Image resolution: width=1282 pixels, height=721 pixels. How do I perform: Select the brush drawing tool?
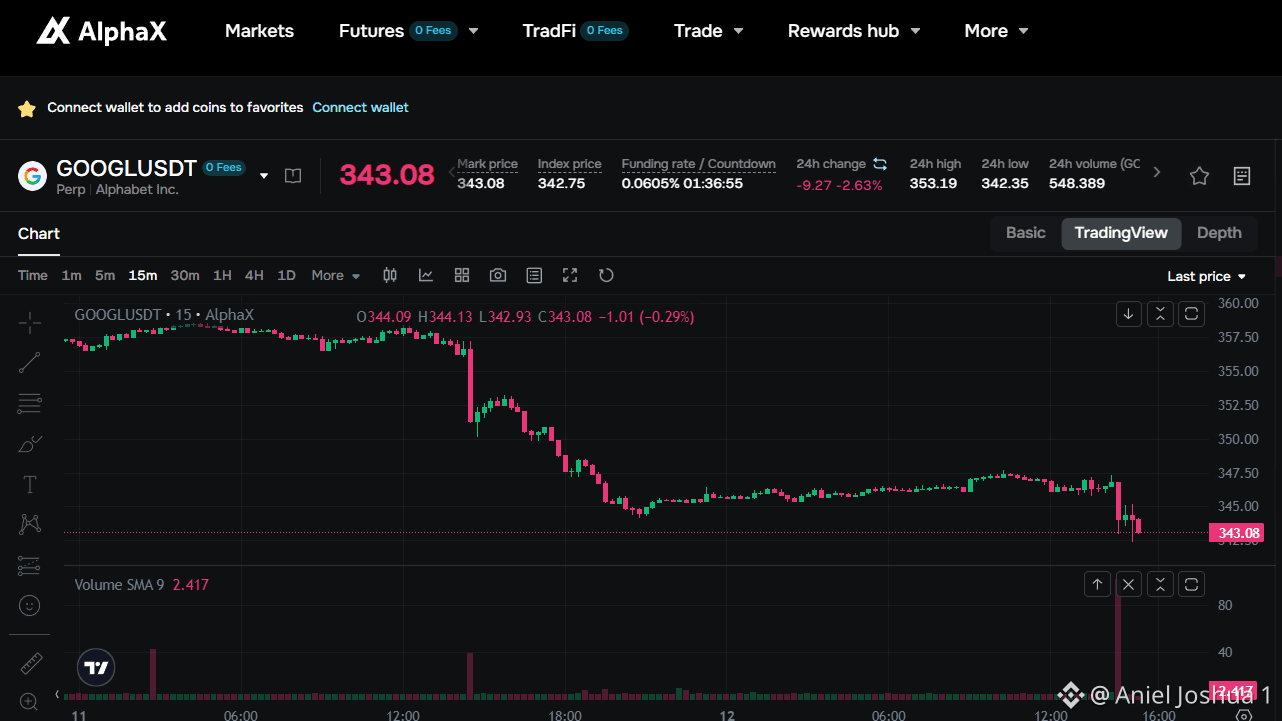pyautogui.click(x=30, y=444)
